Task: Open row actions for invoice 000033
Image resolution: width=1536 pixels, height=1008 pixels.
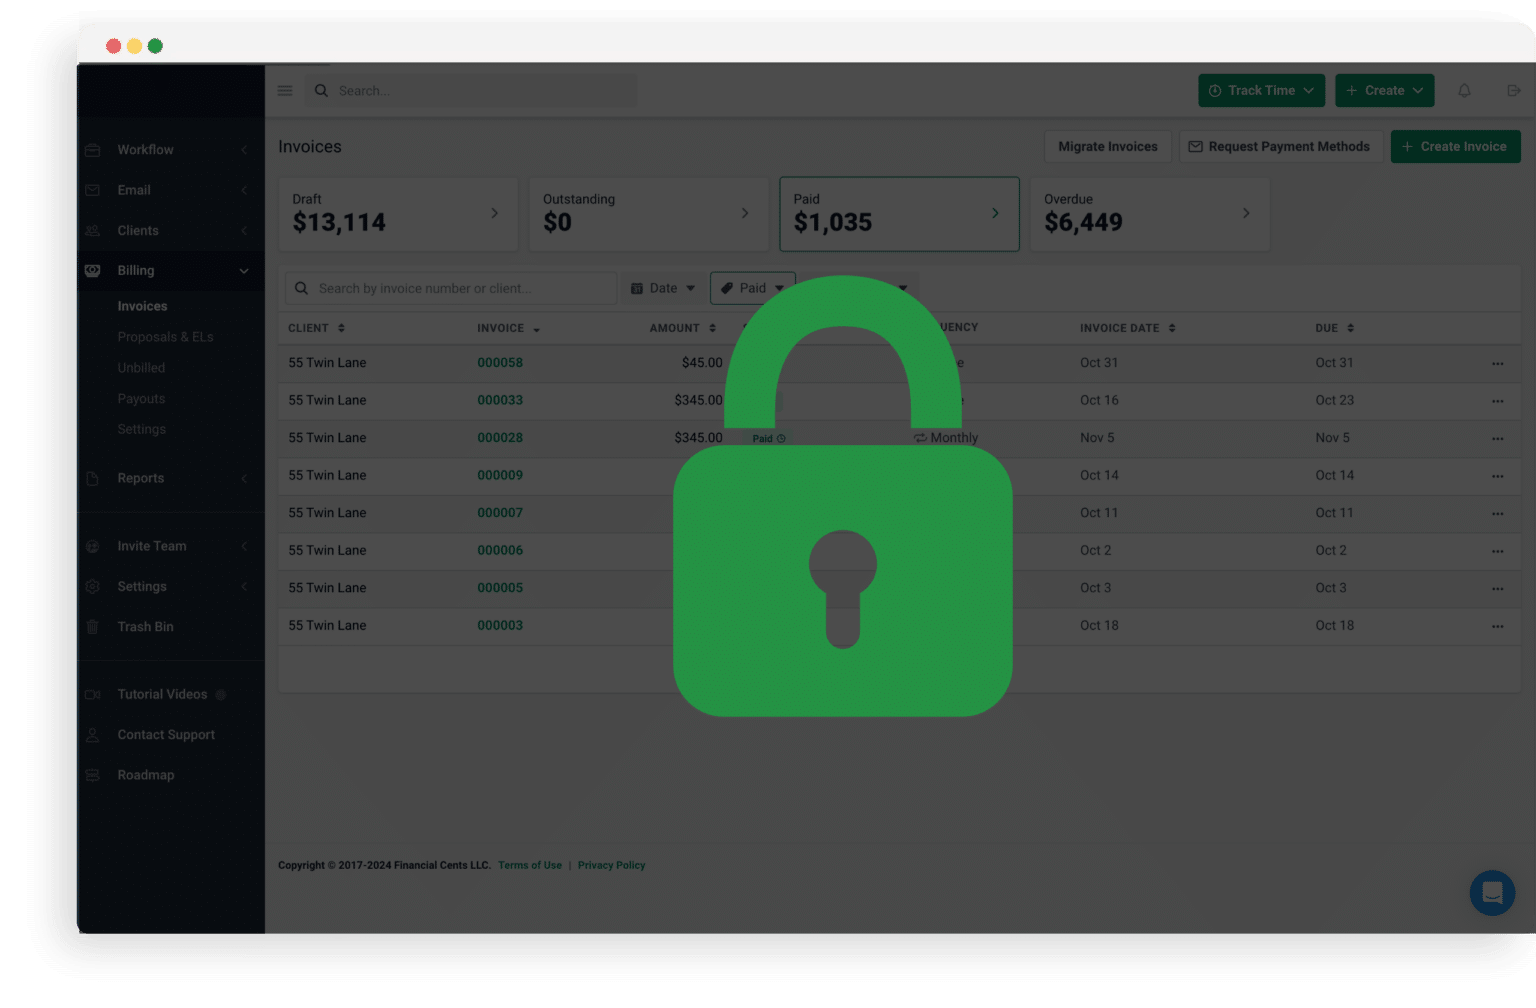Action: [1497, 401]
